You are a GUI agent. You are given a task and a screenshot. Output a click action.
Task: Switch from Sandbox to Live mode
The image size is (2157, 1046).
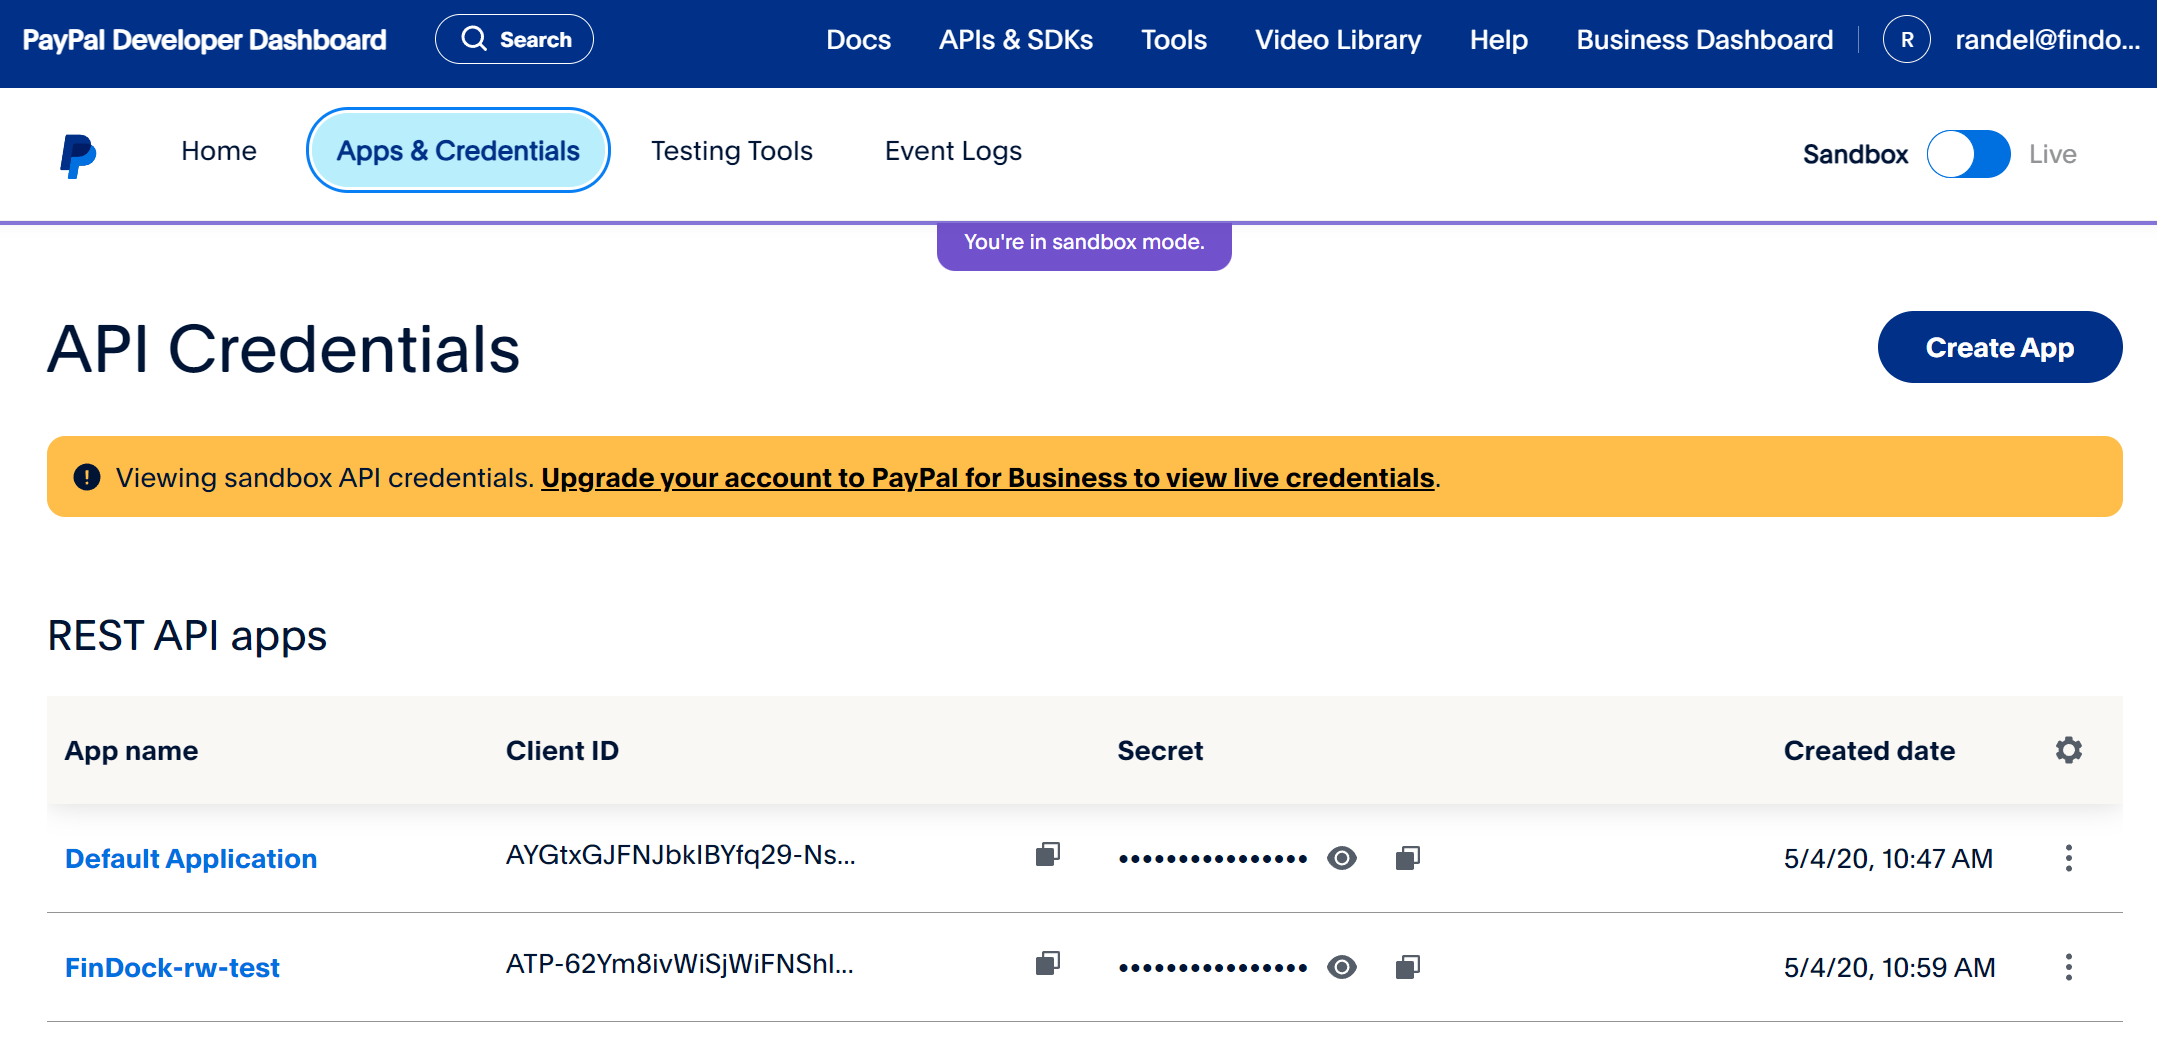(1967, 153)
